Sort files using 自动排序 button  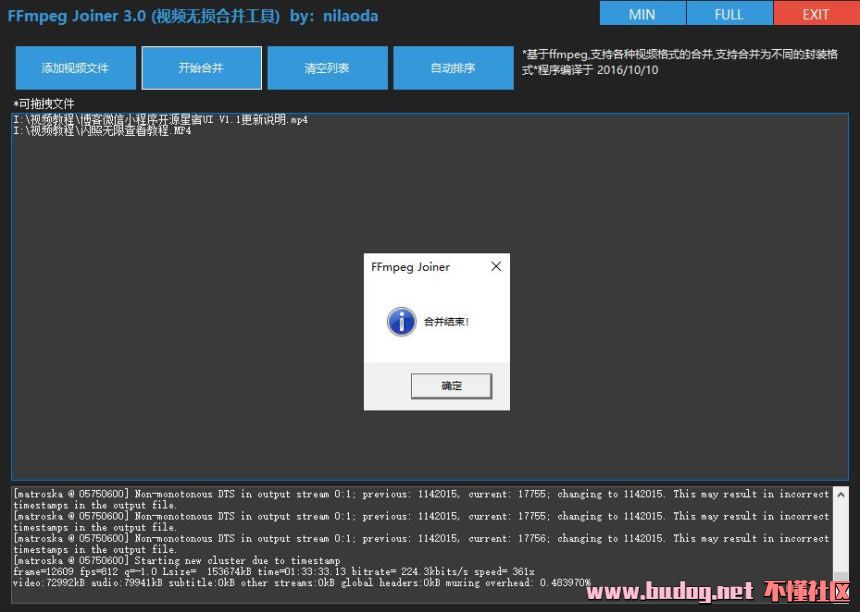tap(454, 68)
